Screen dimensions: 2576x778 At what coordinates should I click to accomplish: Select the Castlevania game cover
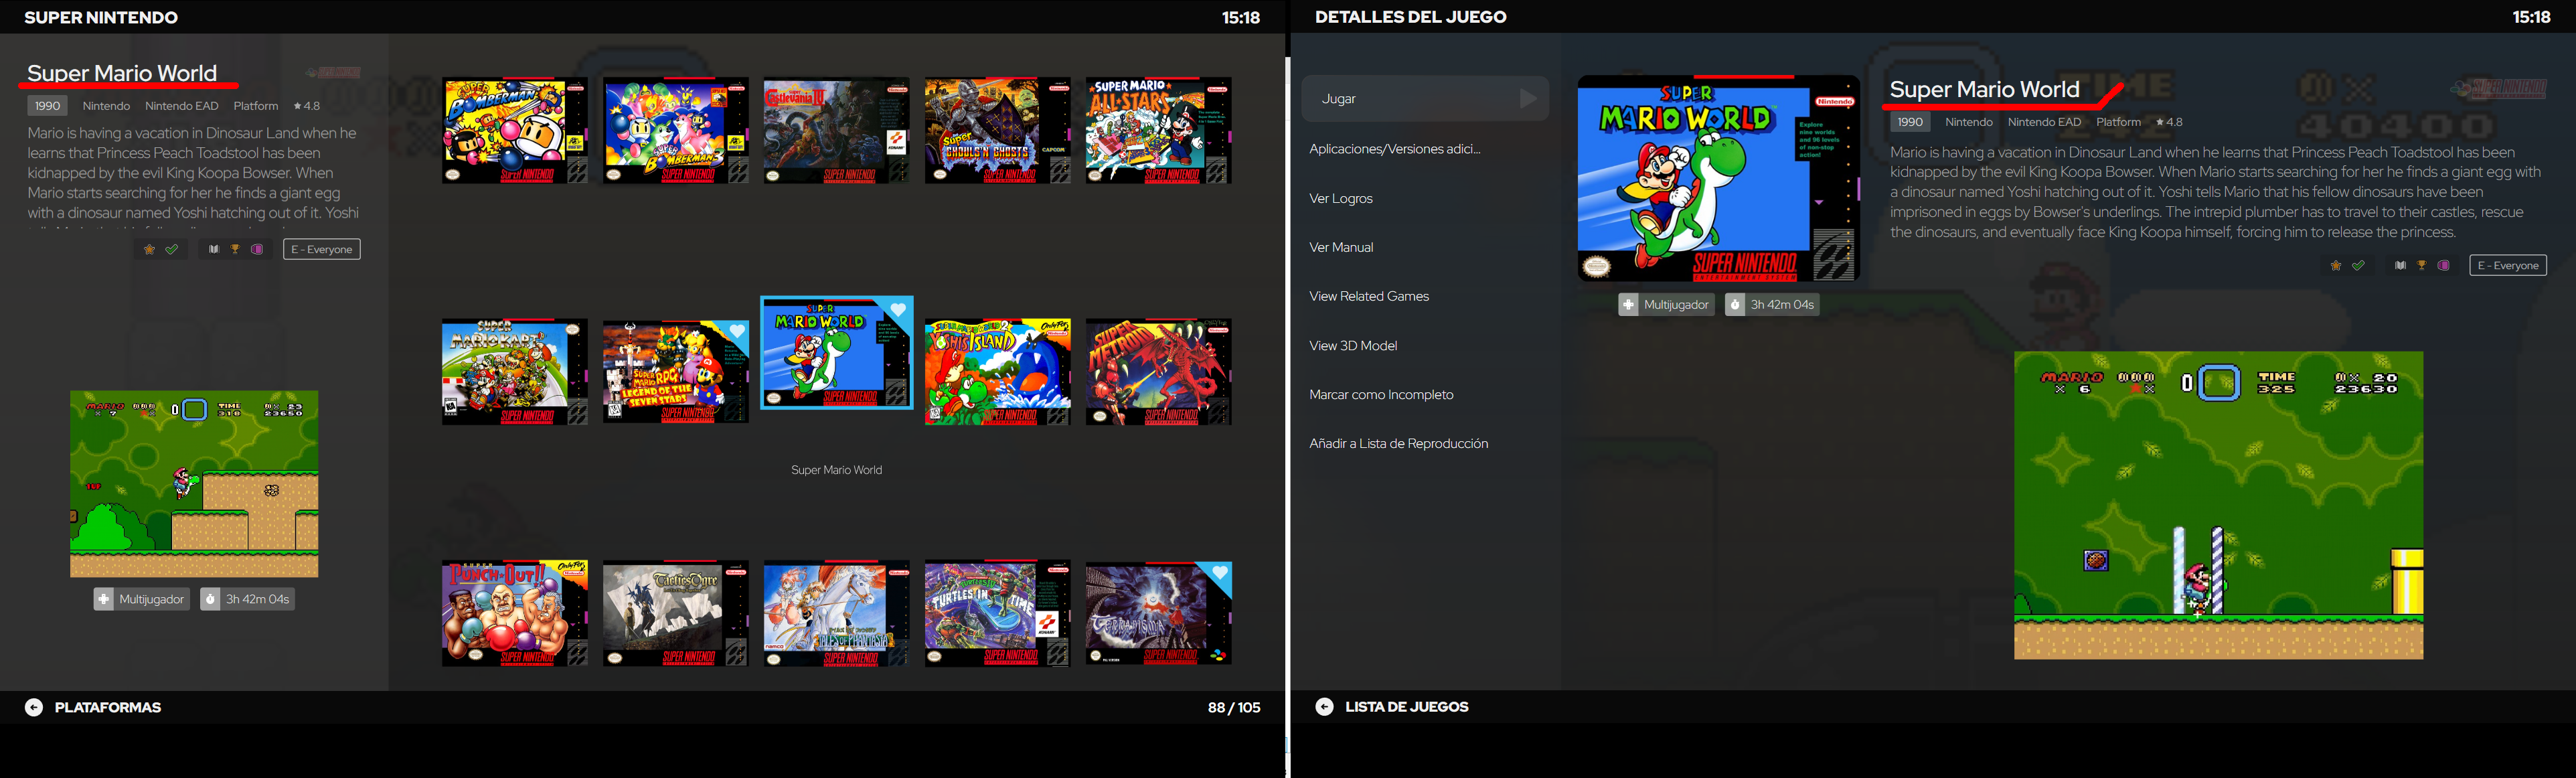point(837,131)
